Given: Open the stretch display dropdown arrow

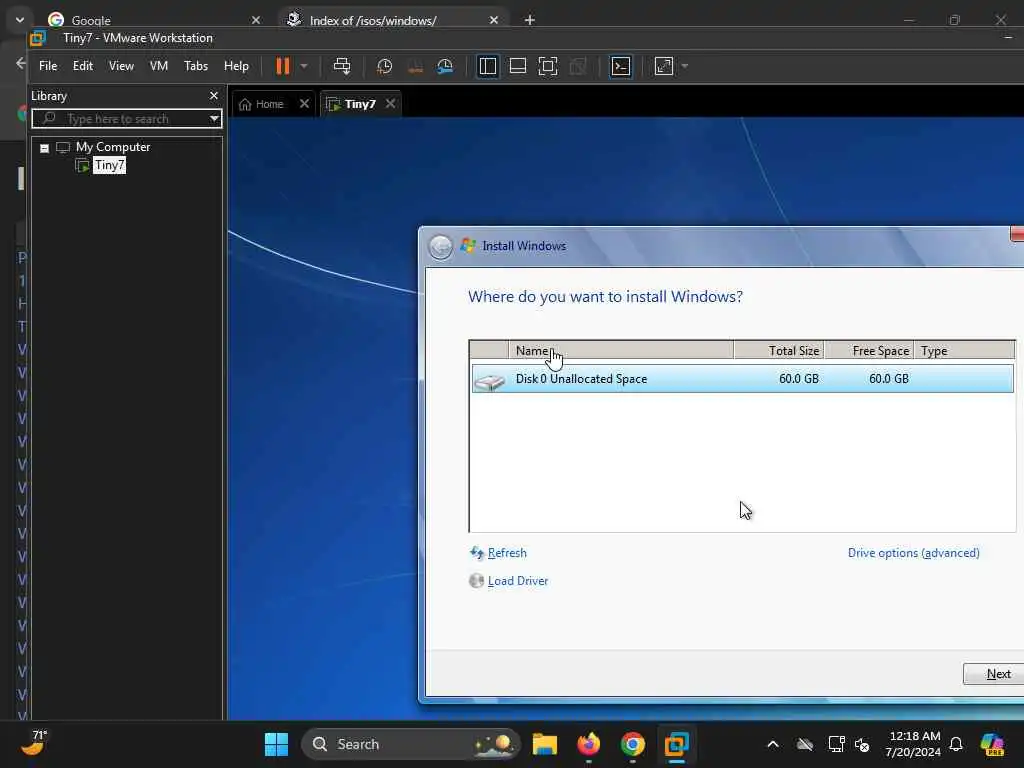Looking at the screenshot, I should tap(684, 66).
